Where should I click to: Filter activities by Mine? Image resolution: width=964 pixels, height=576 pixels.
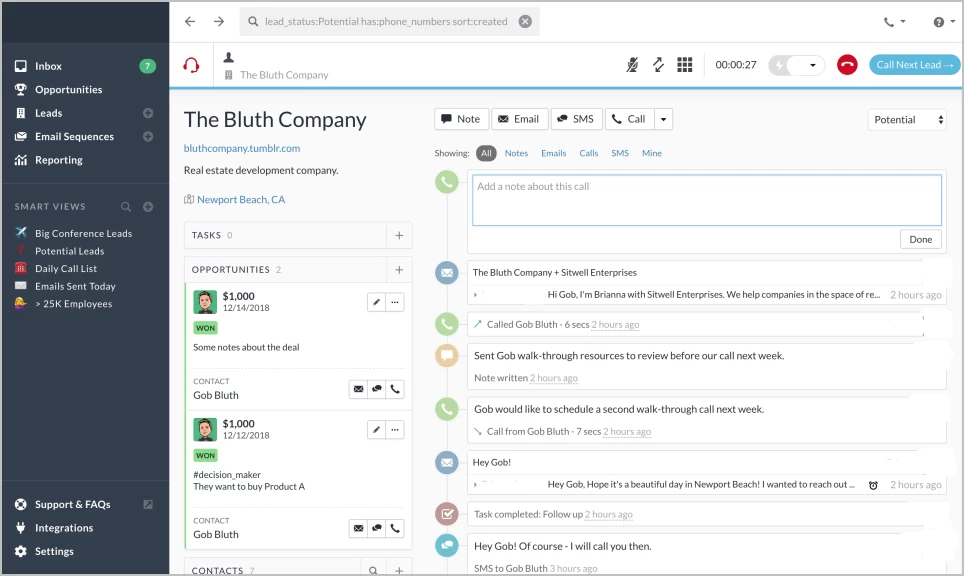coord(652,153)
